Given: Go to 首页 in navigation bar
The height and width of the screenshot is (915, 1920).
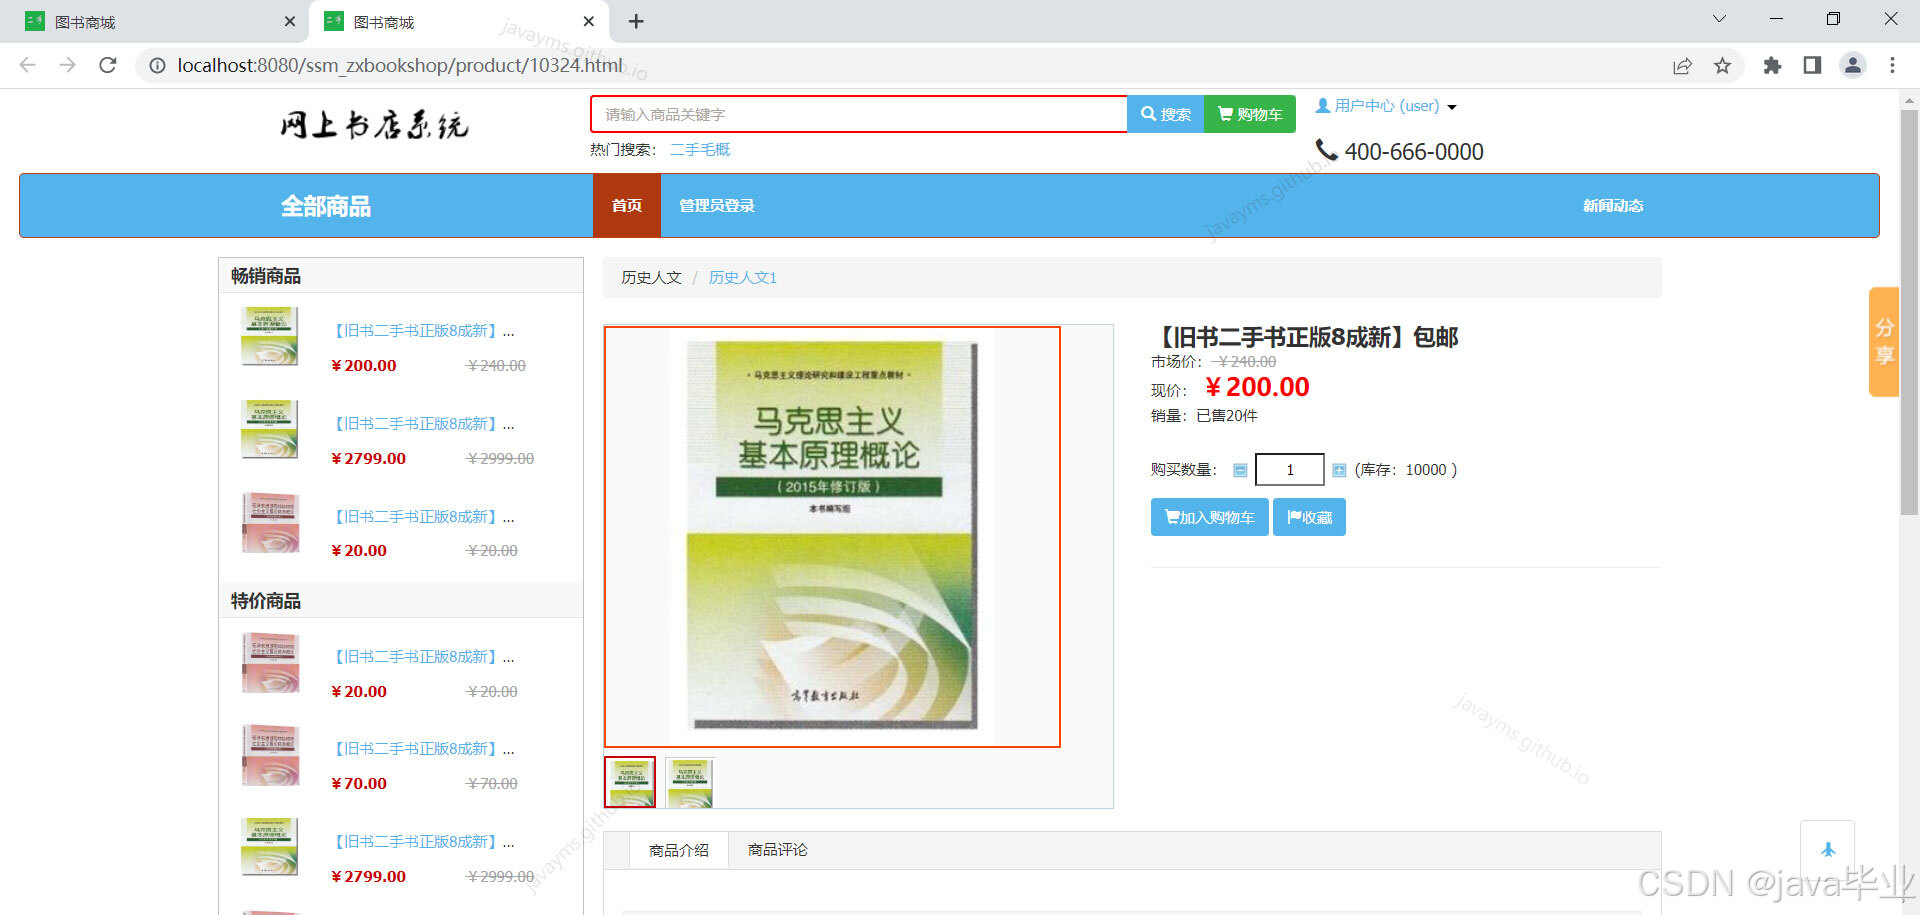Looking at the screenshot, I should coord(627,206).
